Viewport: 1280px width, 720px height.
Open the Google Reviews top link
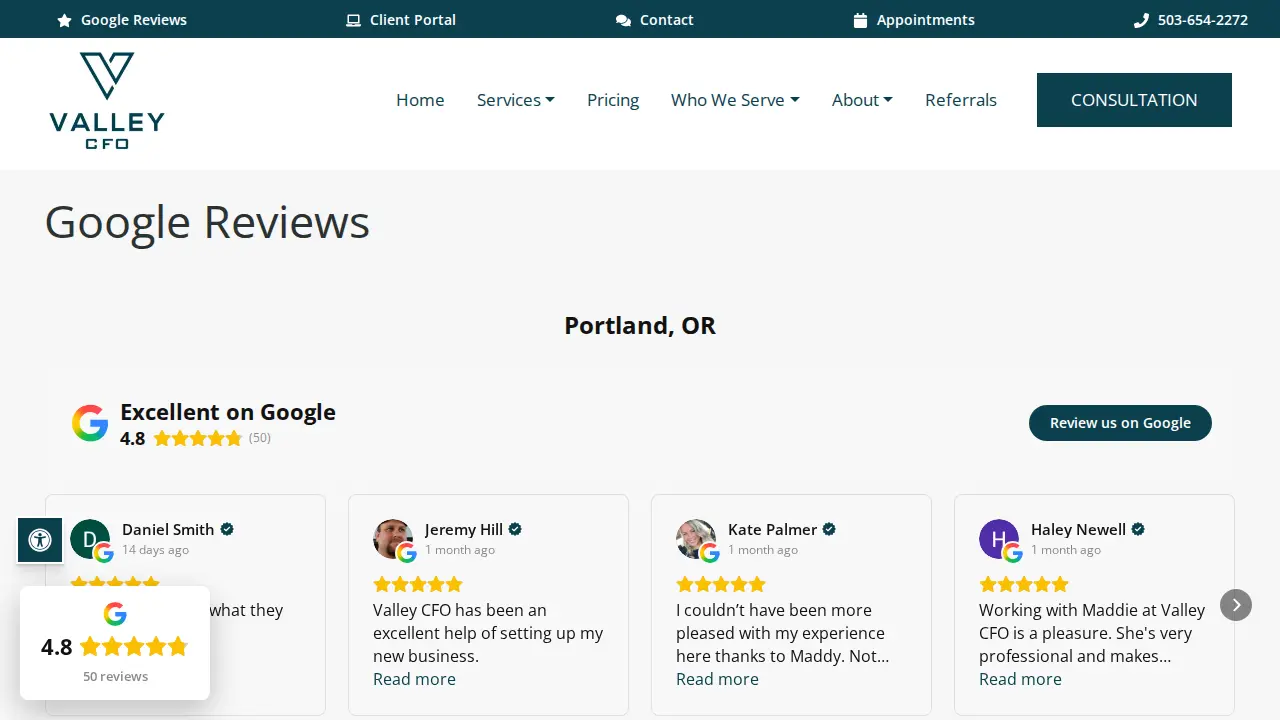[x=122, y=20]
